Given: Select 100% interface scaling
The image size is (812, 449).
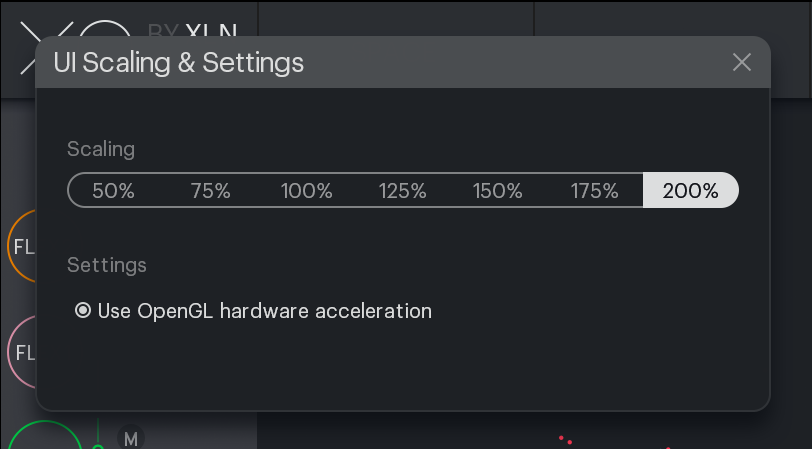Looking at the screenshot, I should pyautogui.click(x=307, y=191).
